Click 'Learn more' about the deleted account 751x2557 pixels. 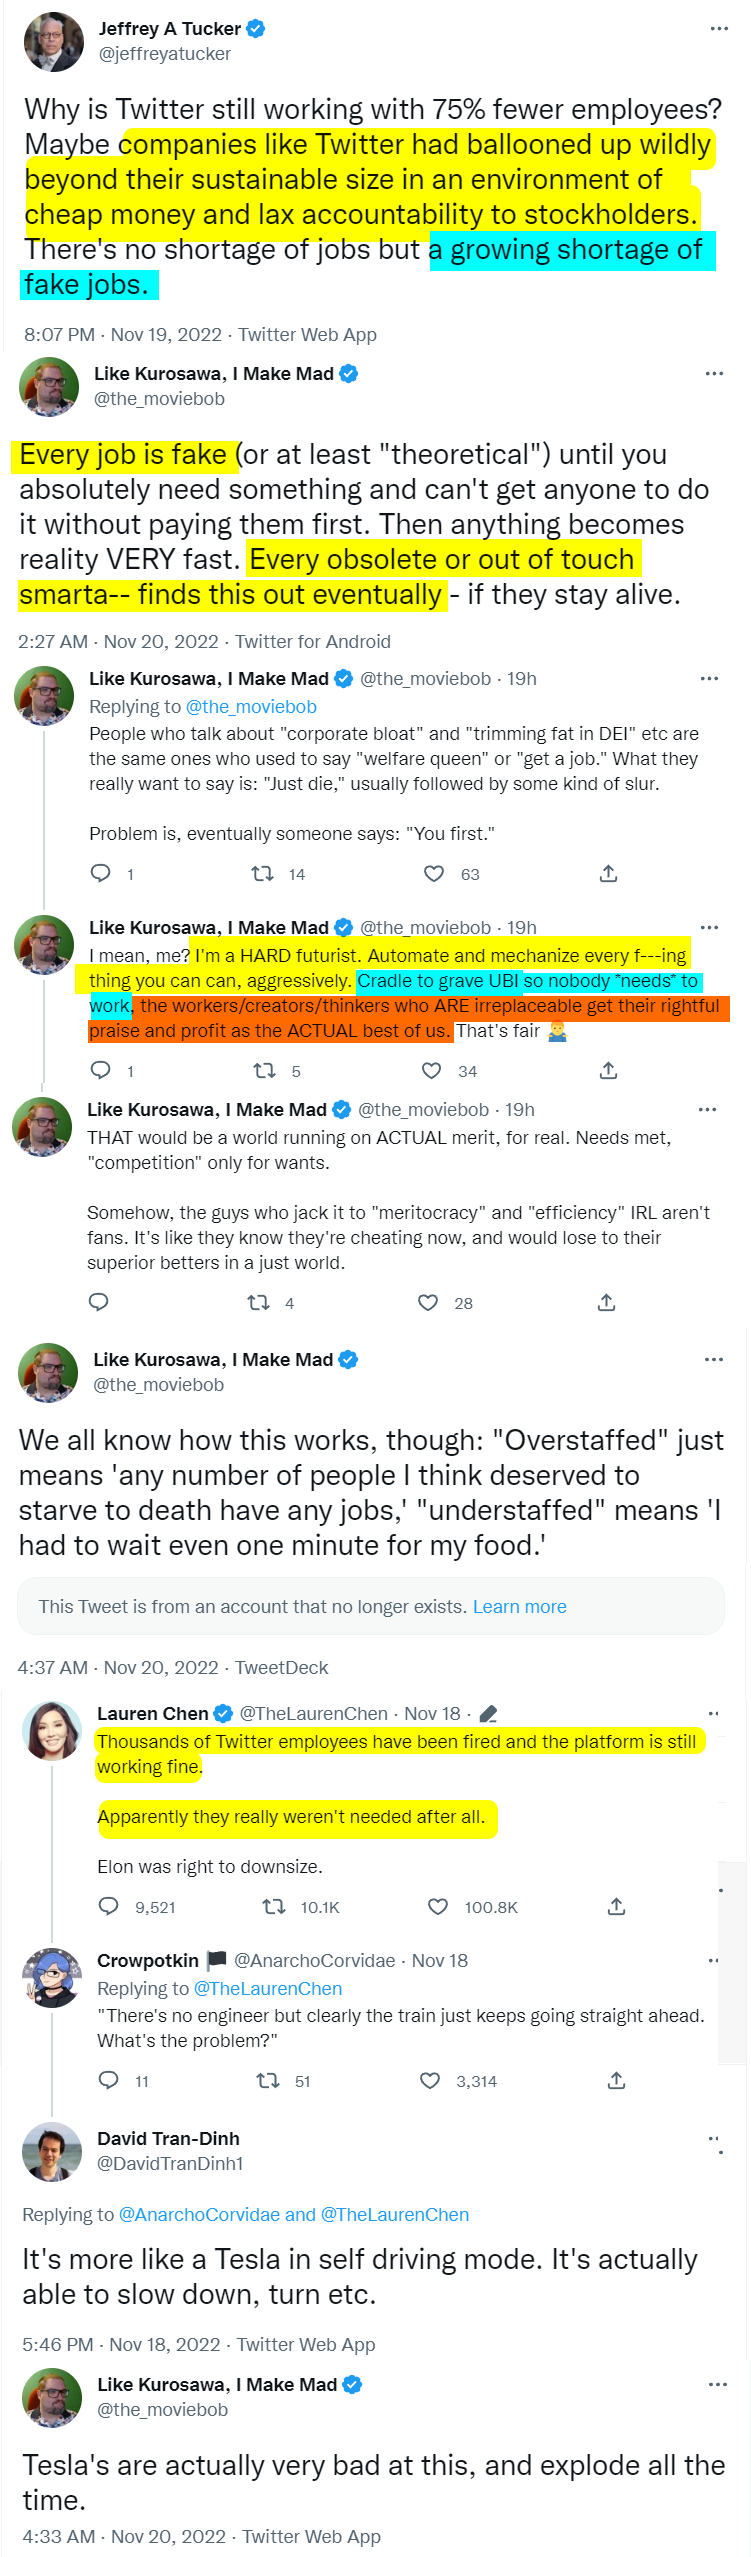coord(519,1606)
